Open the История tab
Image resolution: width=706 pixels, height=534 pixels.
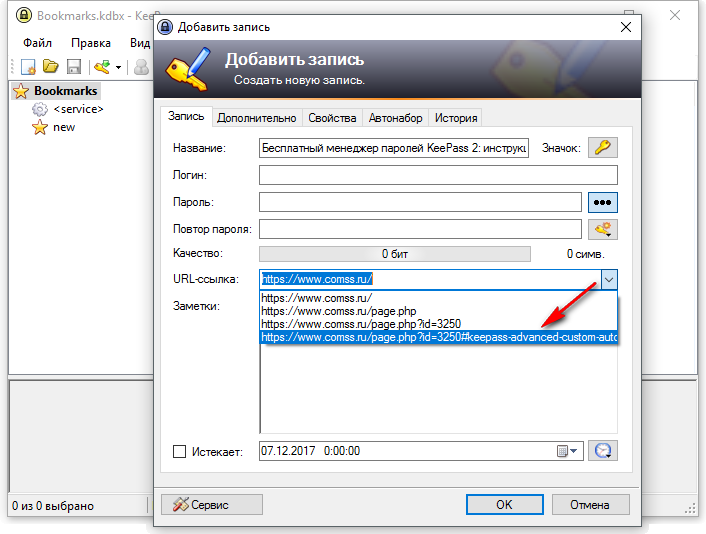coord(456,118)
